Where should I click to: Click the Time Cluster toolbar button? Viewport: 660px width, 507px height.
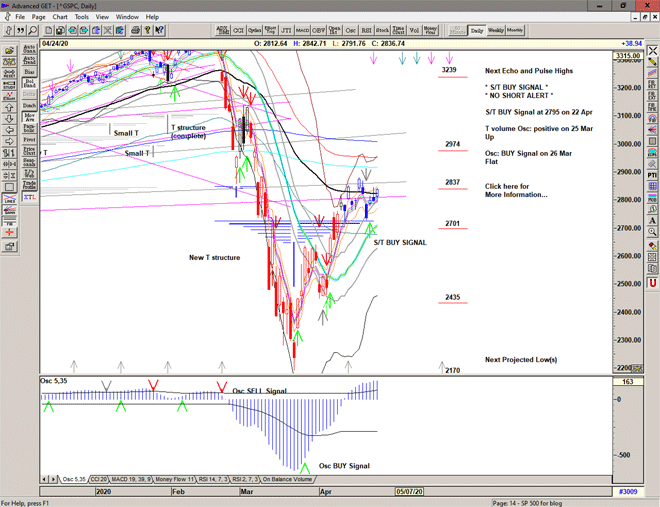coord(398,31)
